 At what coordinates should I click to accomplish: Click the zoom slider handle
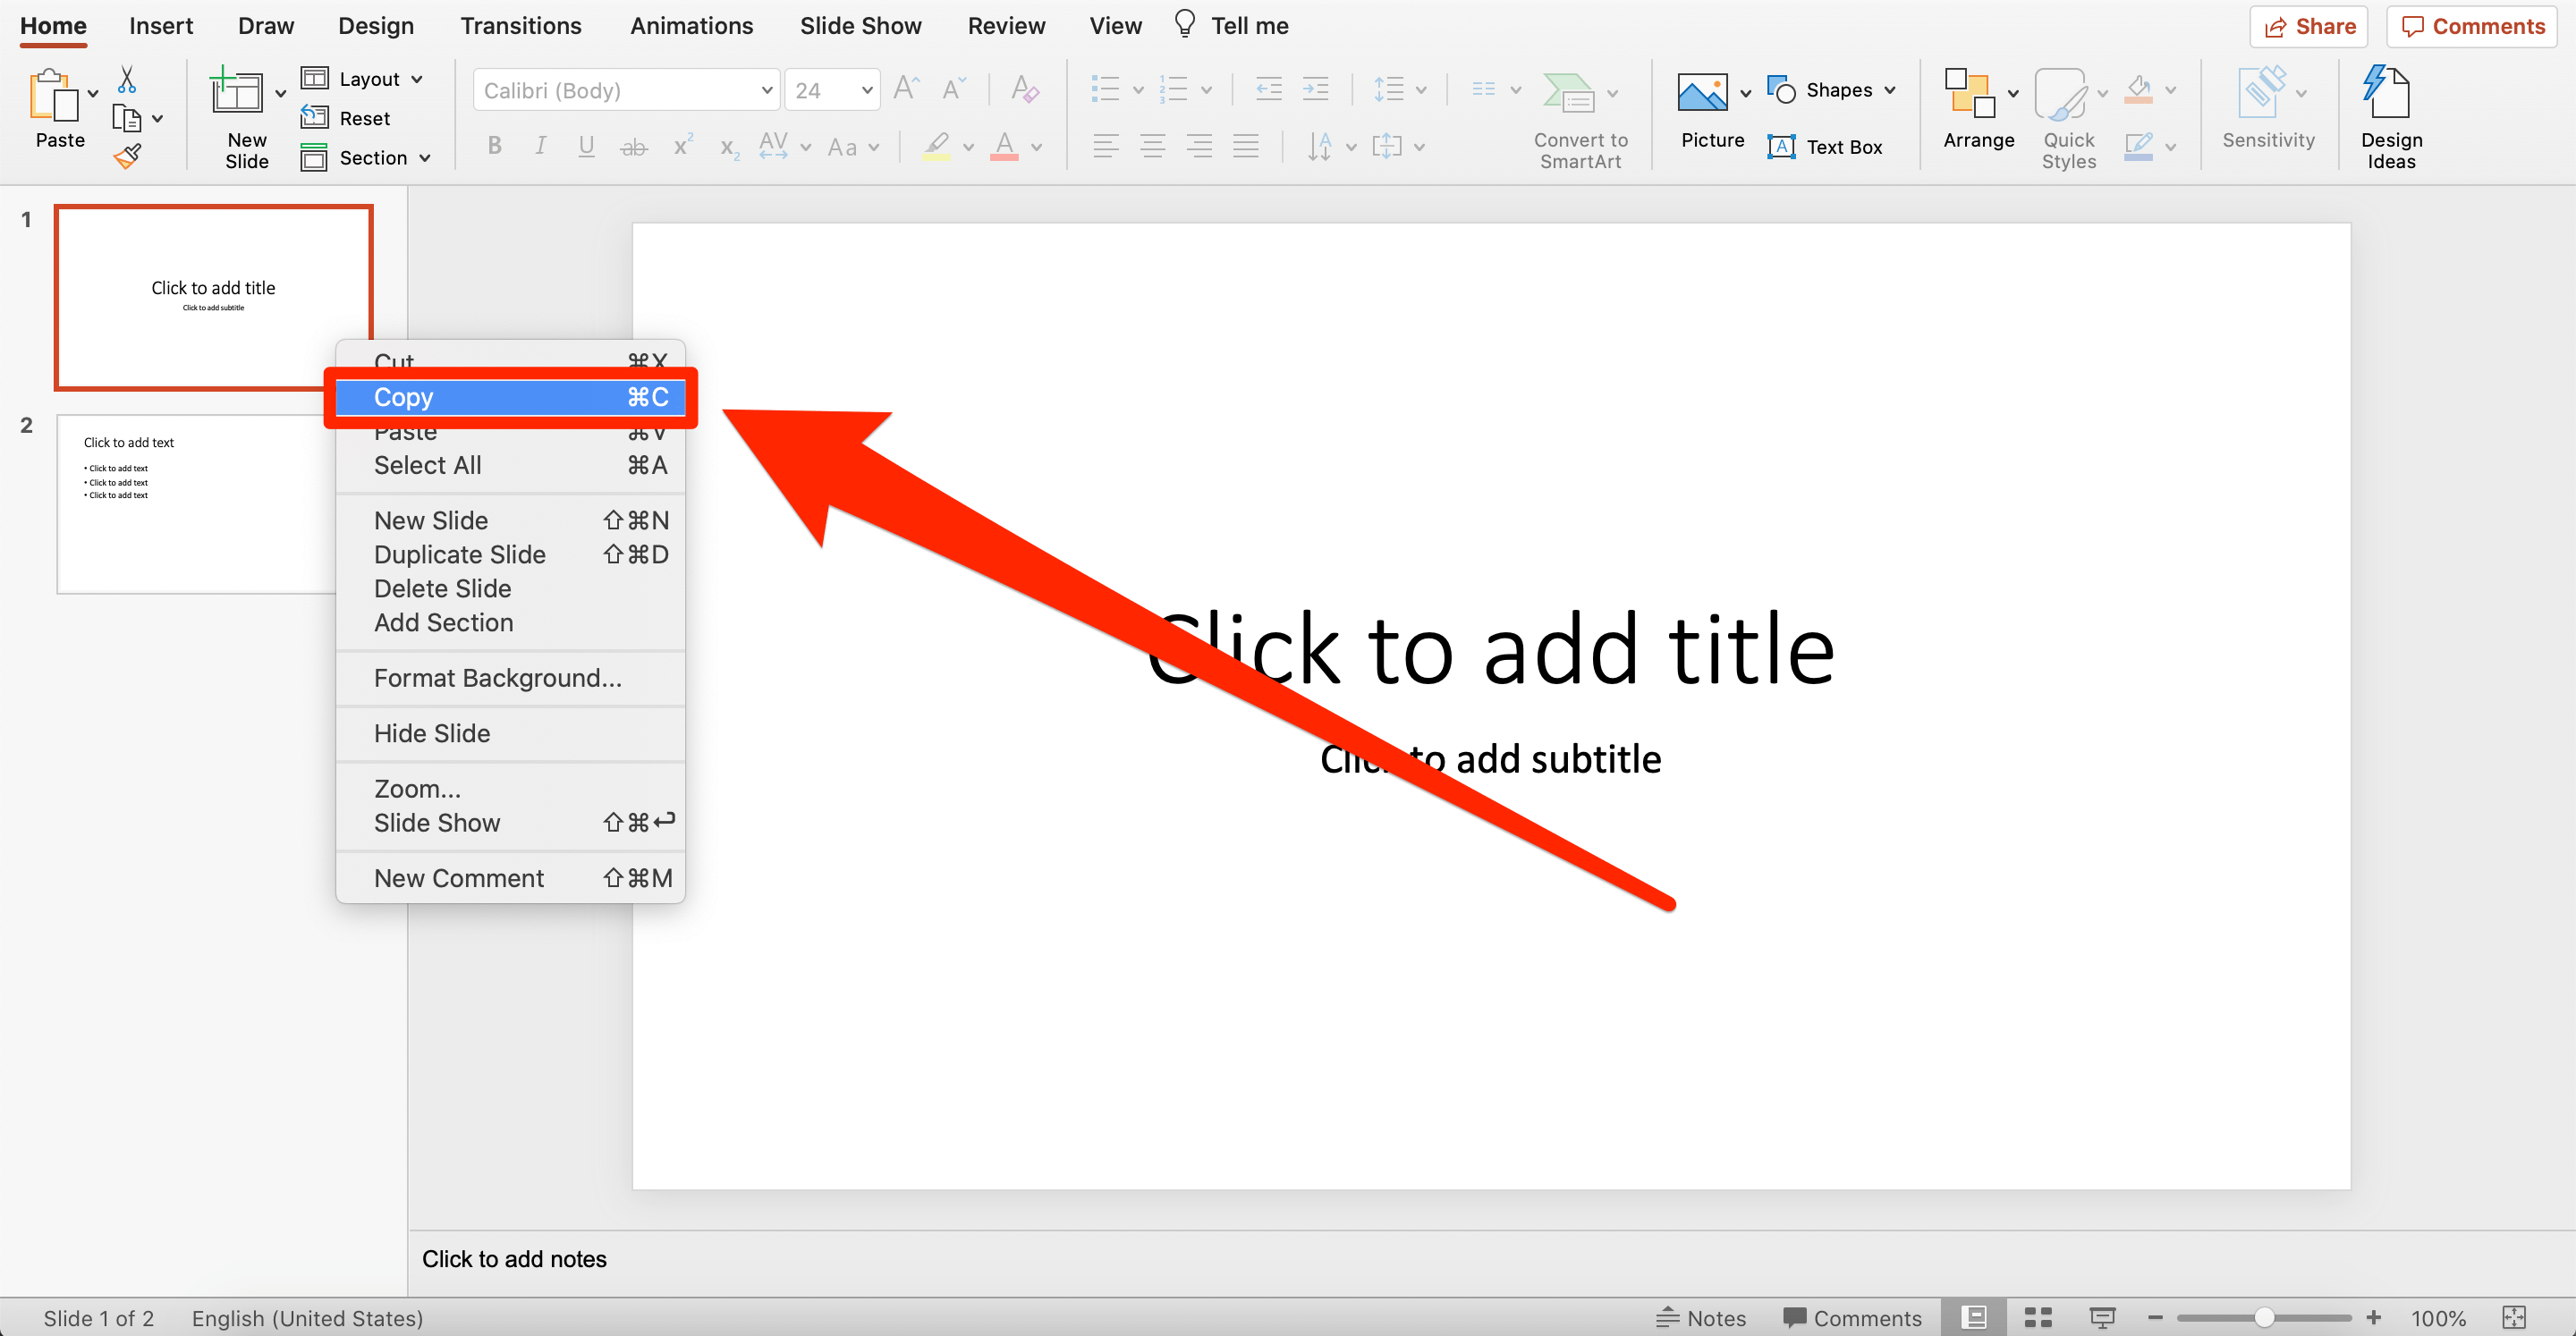point(2264,1317)
